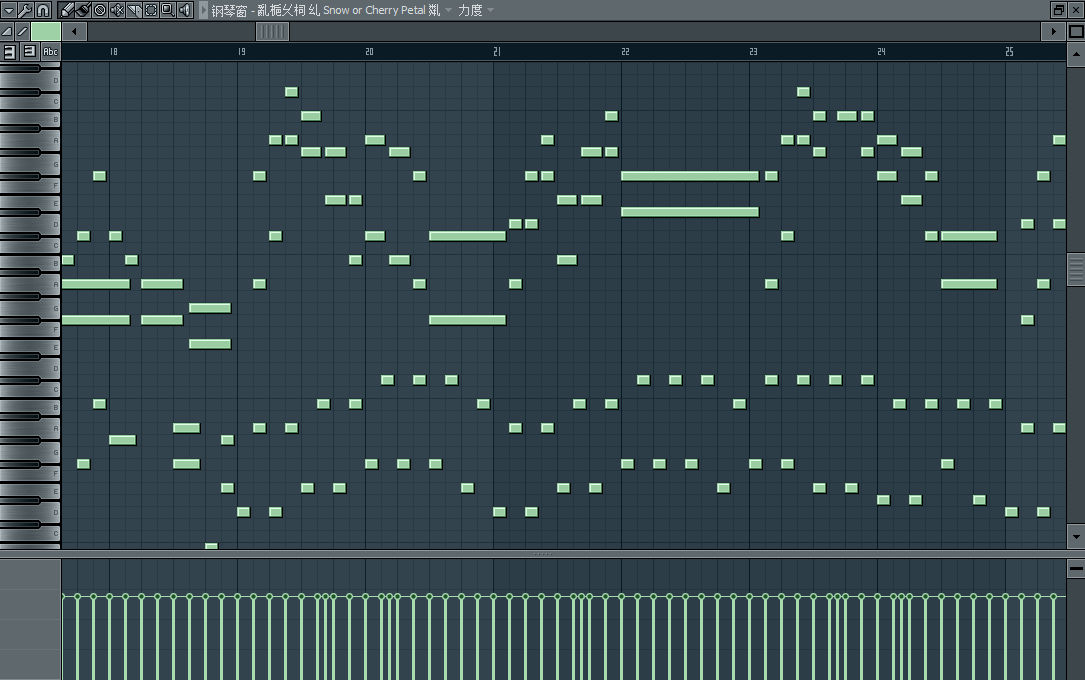Select the Slice tool
This screenshot has height=680, width=1085.
coord(134,10)
